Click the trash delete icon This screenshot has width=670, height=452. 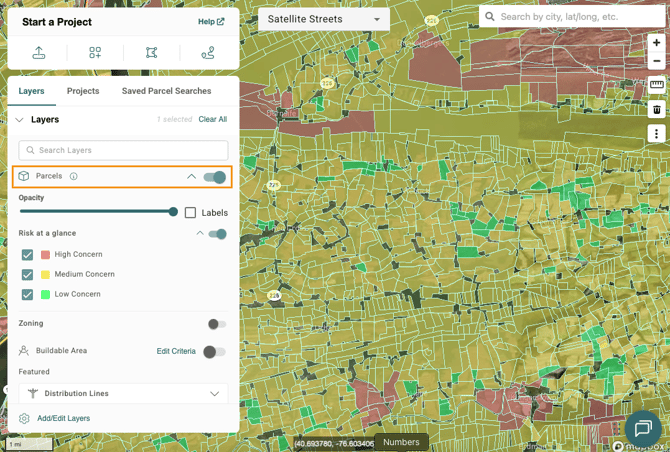[657, 109]
